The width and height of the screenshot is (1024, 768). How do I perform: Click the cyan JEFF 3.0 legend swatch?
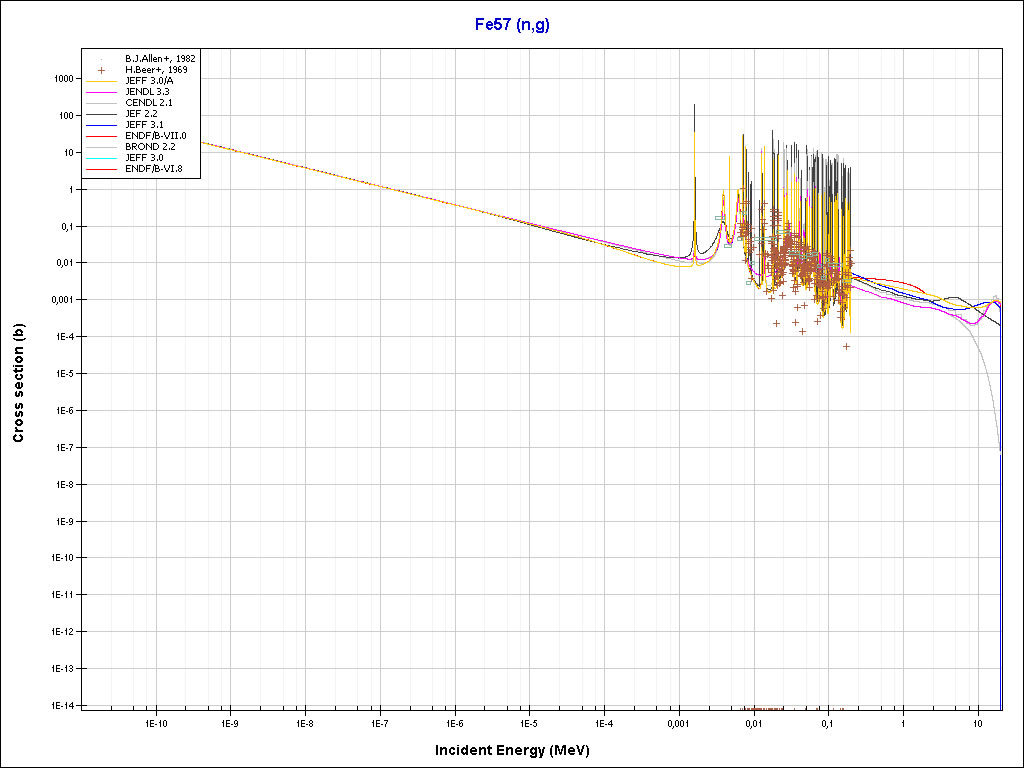pos(103,157)
